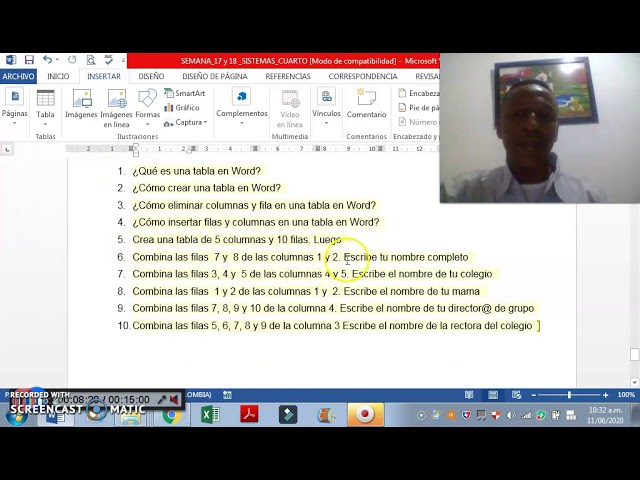The width and height of the screenshot is (640, 480).
Task: Open Google Chrome from the taskbar
Action: tap(171, 415)
